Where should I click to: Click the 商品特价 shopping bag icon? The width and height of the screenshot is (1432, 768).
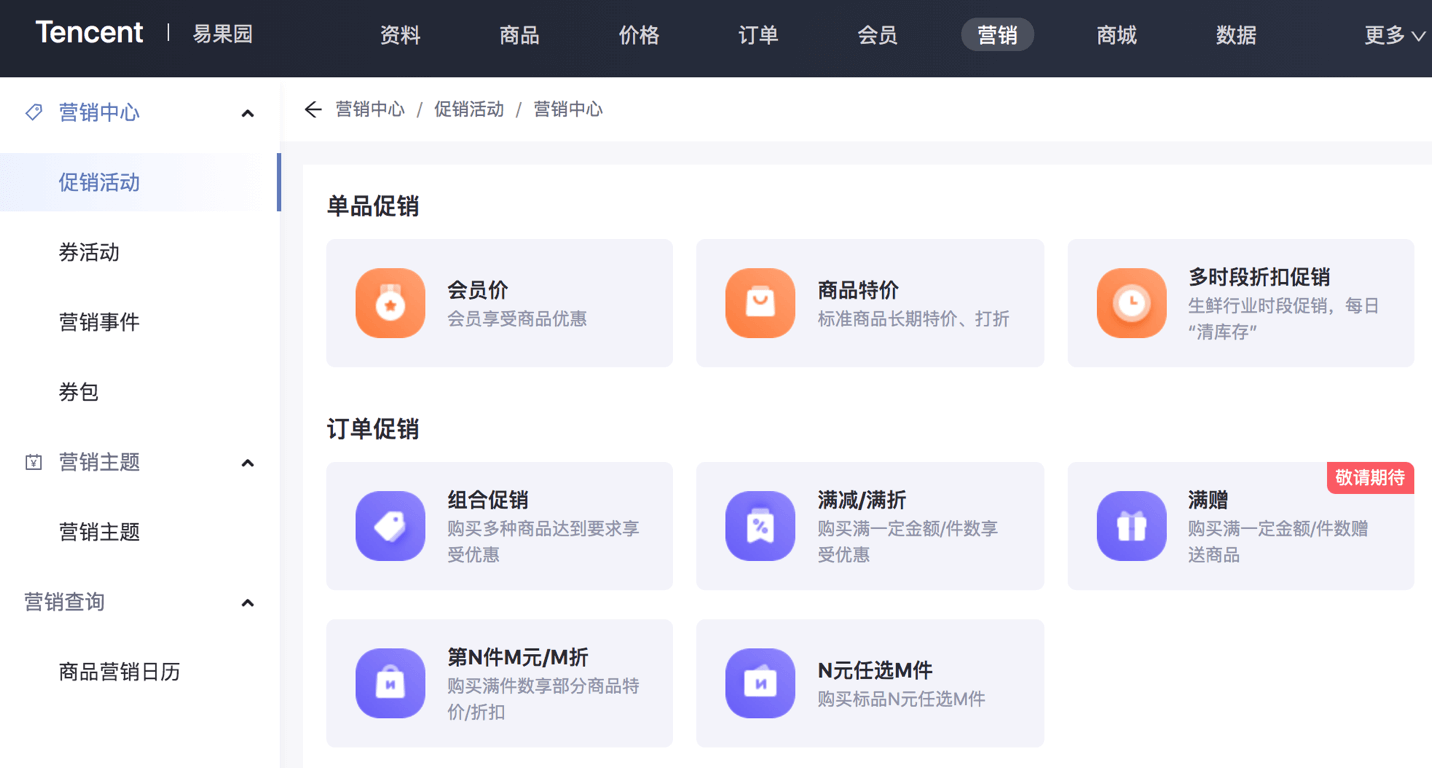click(x=760, y=303)
